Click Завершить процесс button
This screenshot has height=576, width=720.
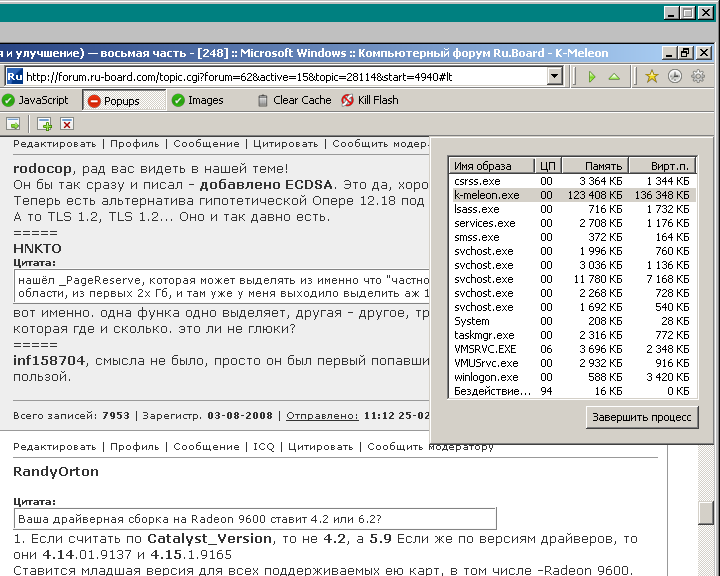(641, 417)
